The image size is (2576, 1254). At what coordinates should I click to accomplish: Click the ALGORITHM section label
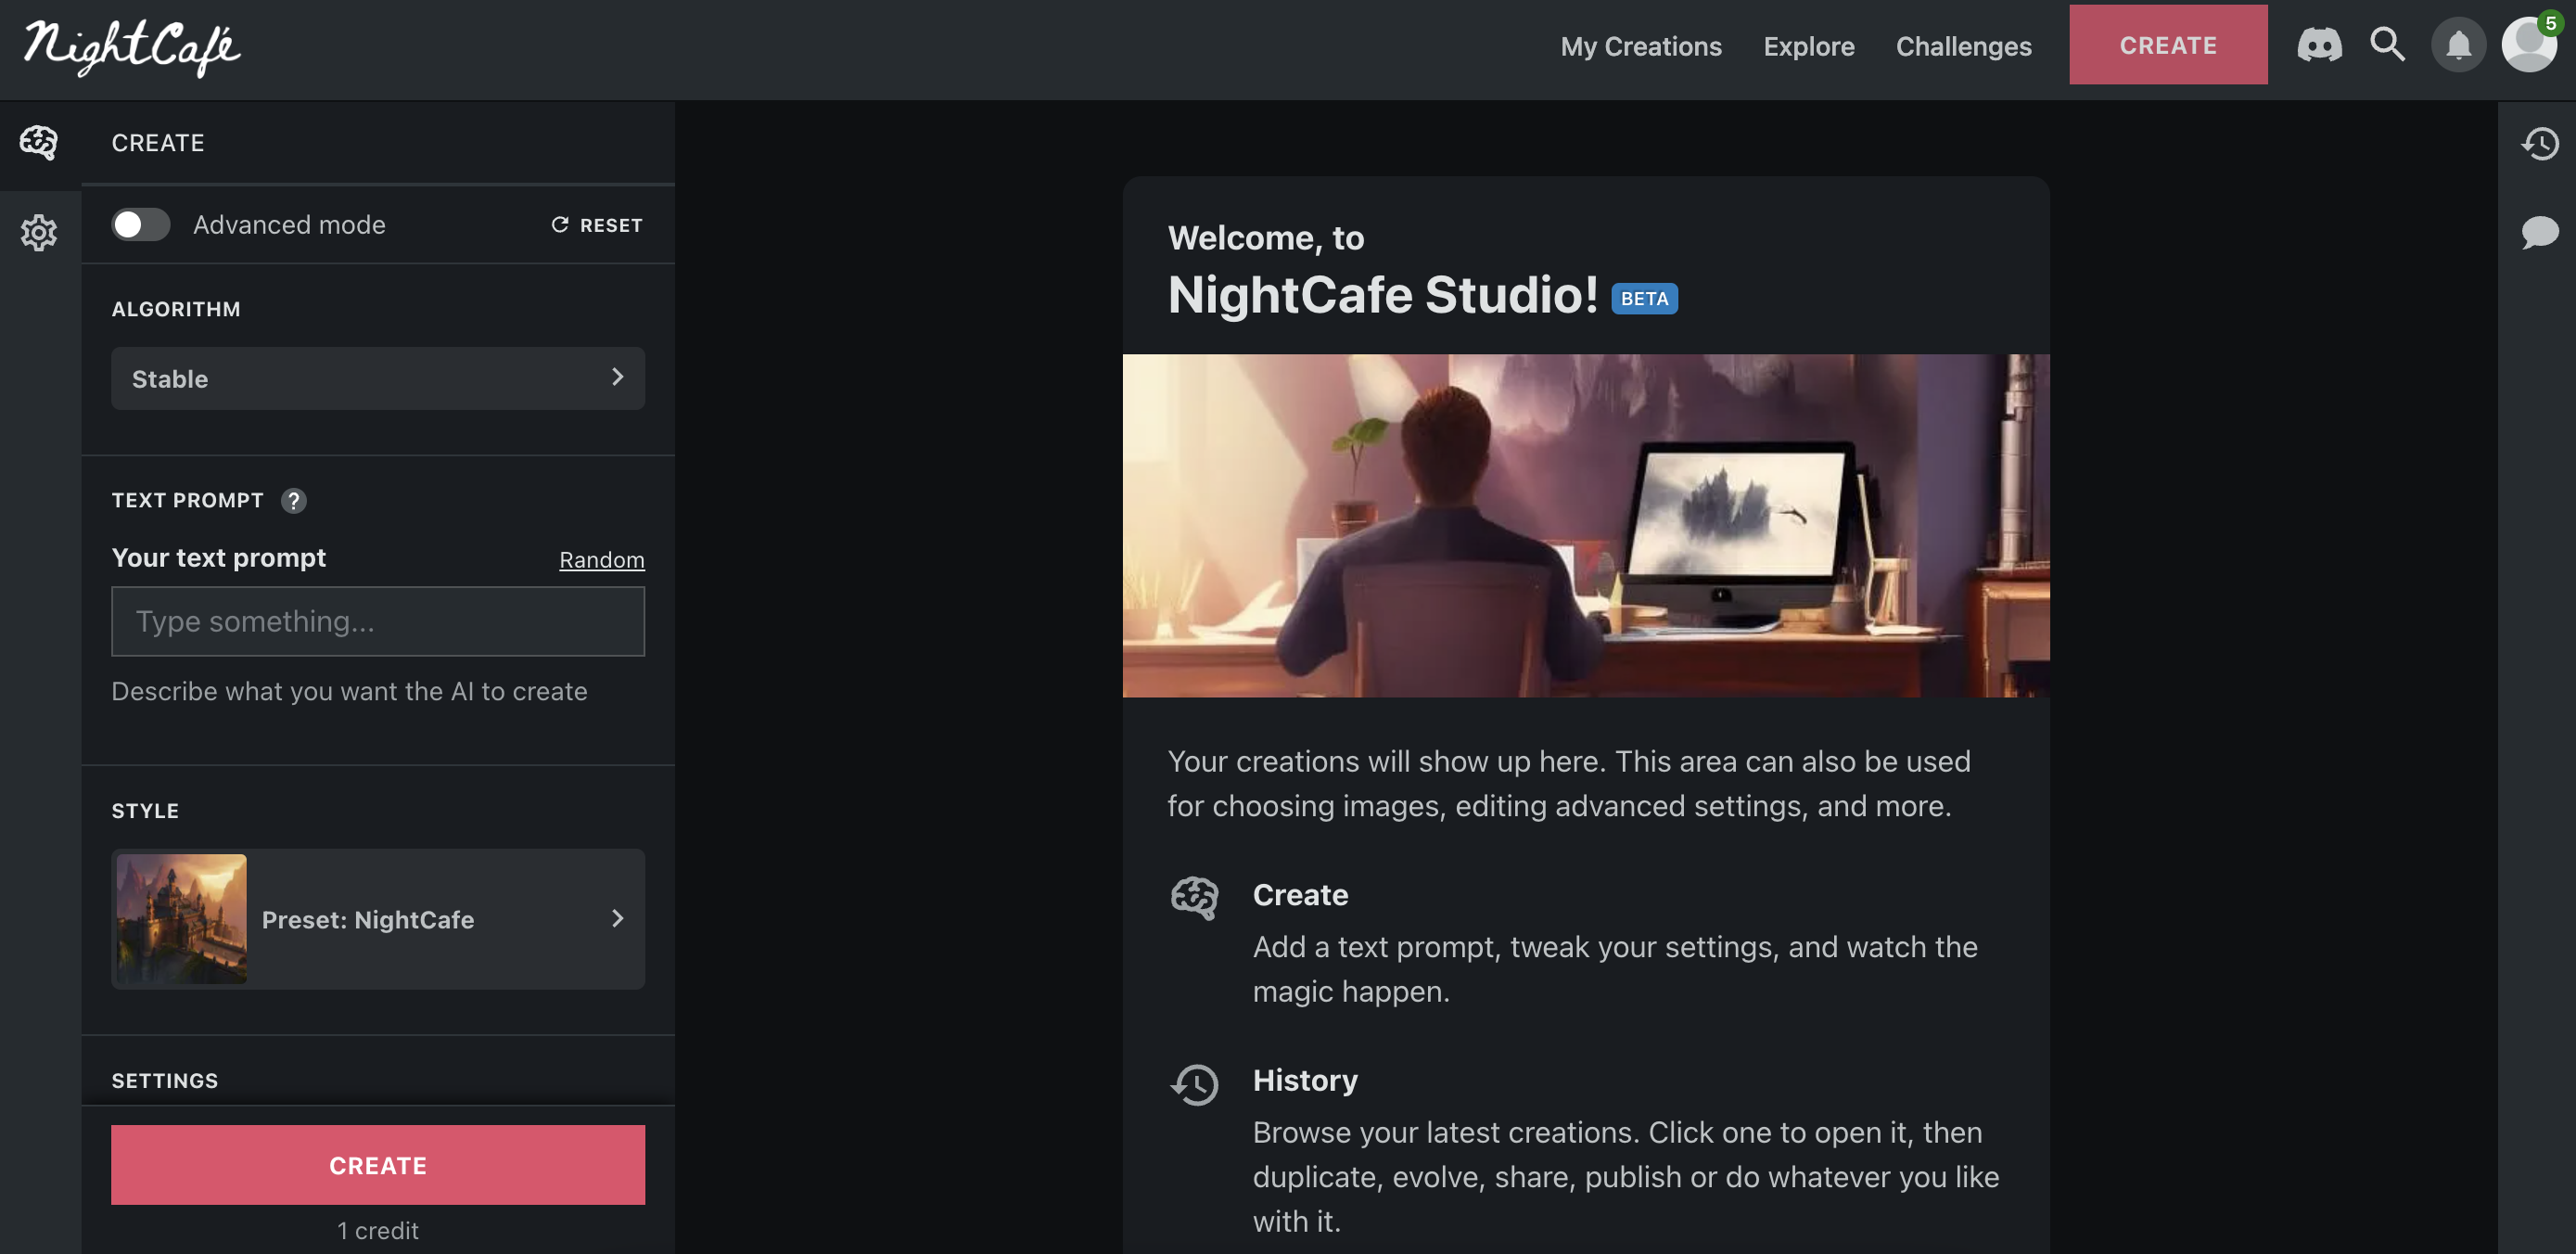pyautogui.click(x=176, y=309)
